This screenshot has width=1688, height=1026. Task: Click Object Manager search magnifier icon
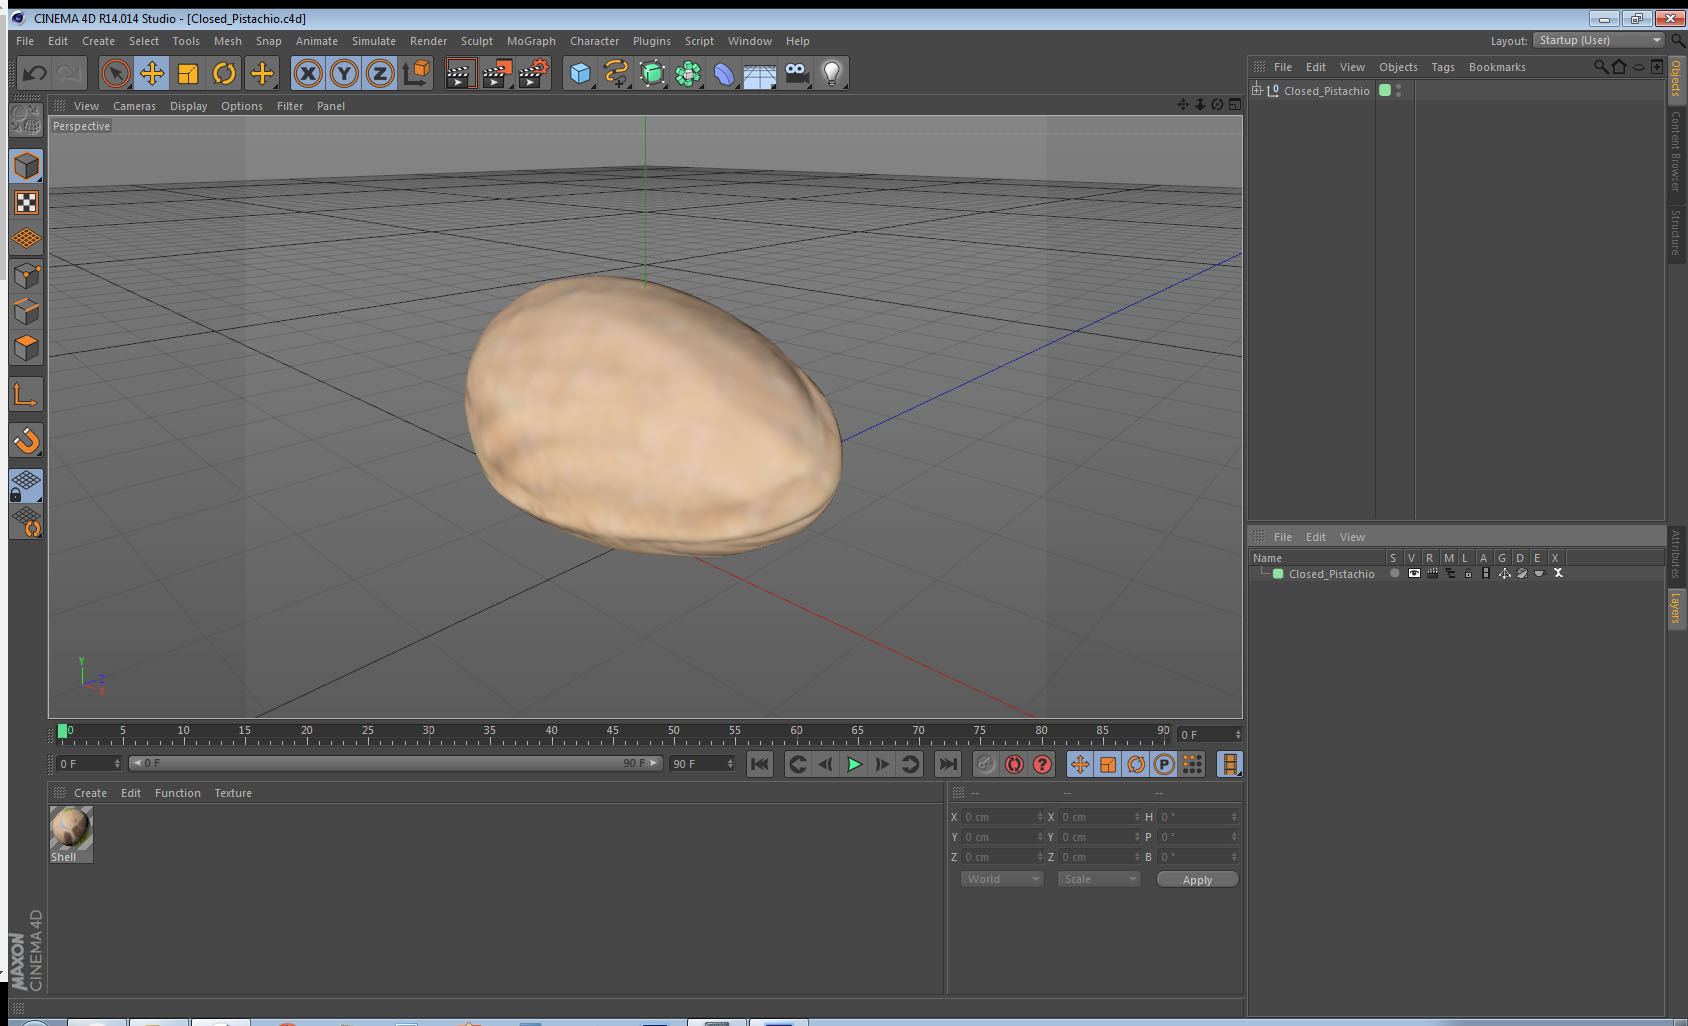coord(1600,67)
